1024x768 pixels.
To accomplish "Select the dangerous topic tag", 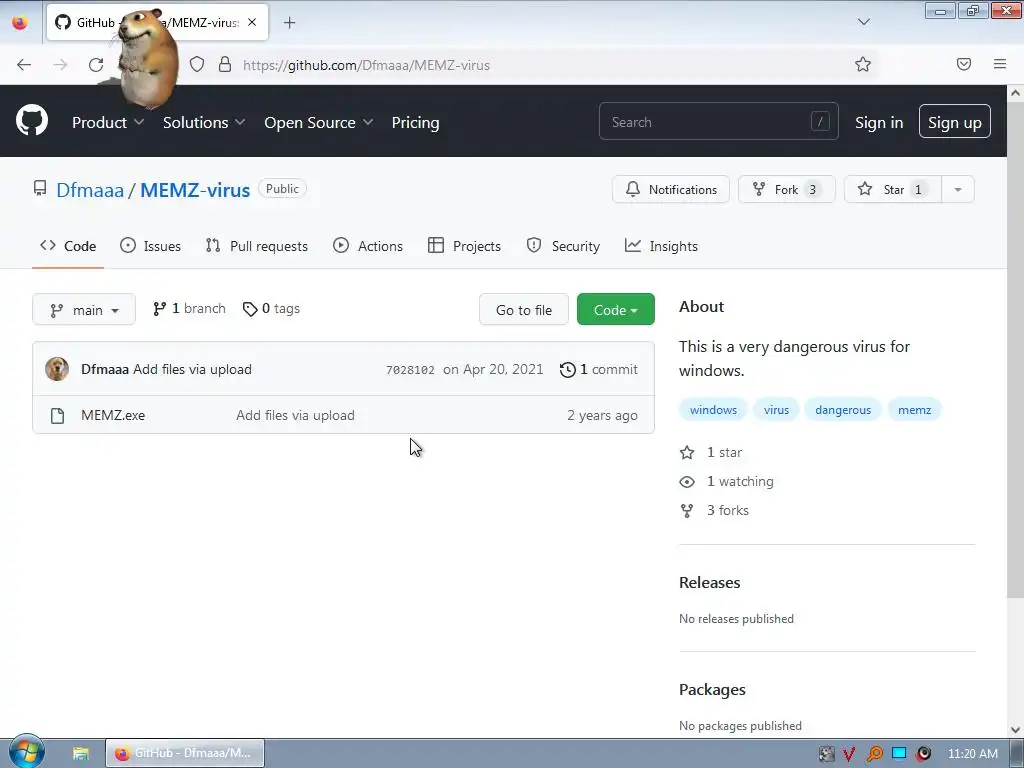I will [x=843, y=410].
